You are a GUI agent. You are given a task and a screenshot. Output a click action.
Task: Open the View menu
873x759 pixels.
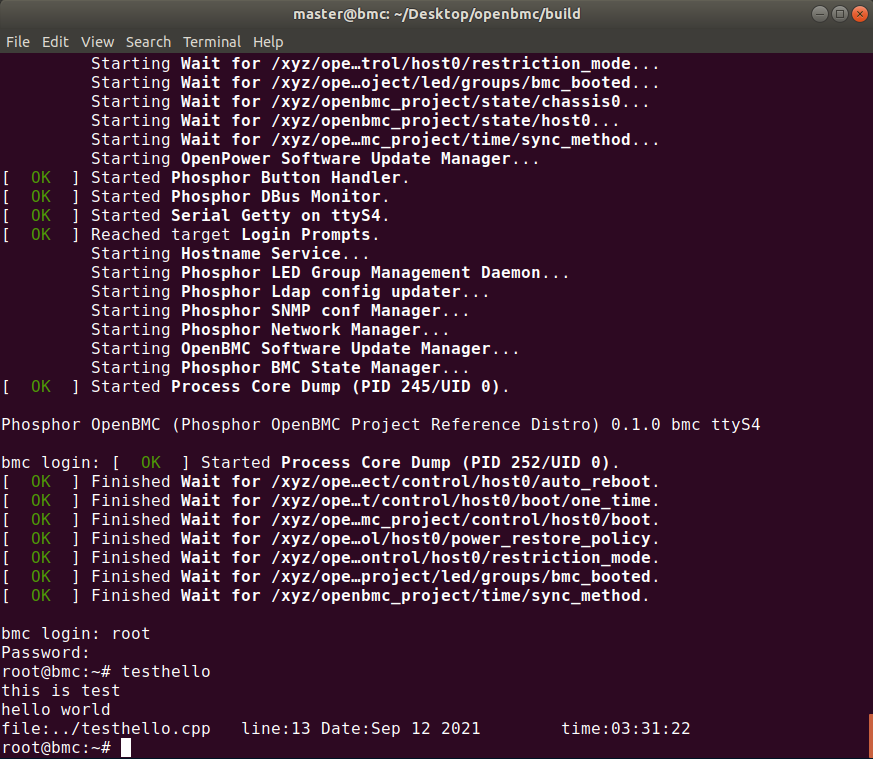point(97,42)
